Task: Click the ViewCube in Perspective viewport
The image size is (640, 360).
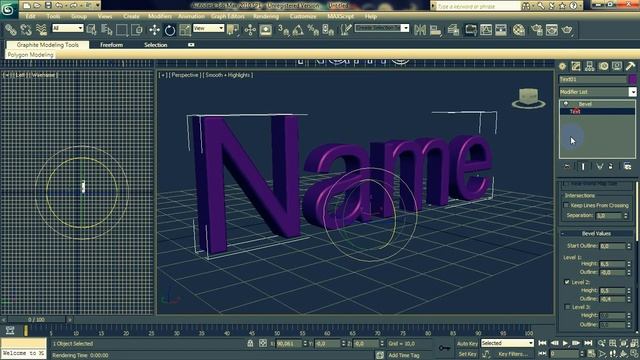Action: (x=529, y=98)
